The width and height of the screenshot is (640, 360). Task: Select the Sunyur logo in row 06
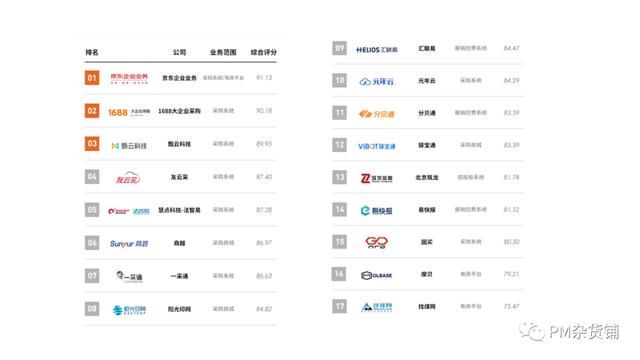click(129, 244)
